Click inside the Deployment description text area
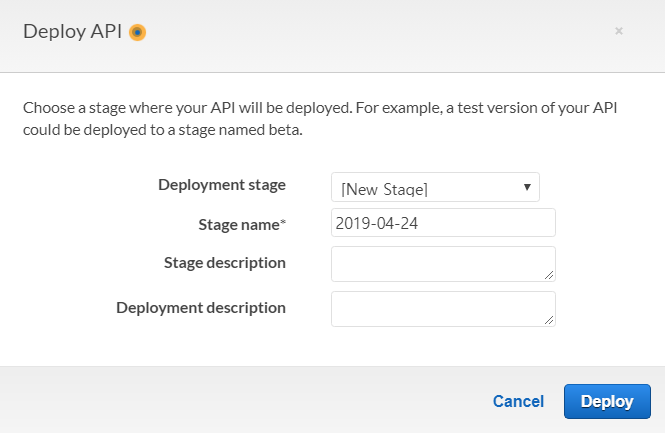Image resolution: width=665 pixels, height=433 pixels. pos(441,308)
